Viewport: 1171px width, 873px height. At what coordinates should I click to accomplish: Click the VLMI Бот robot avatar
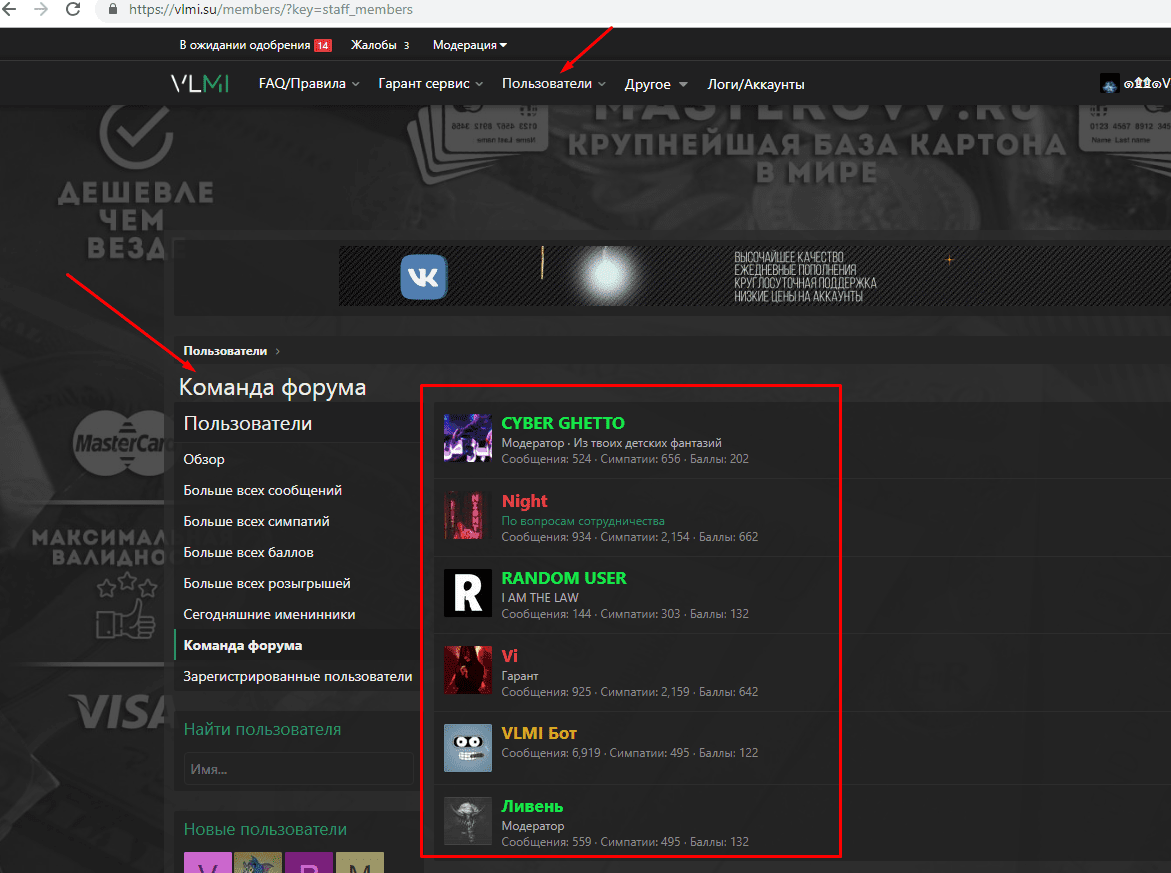click(x=467, y=748)
